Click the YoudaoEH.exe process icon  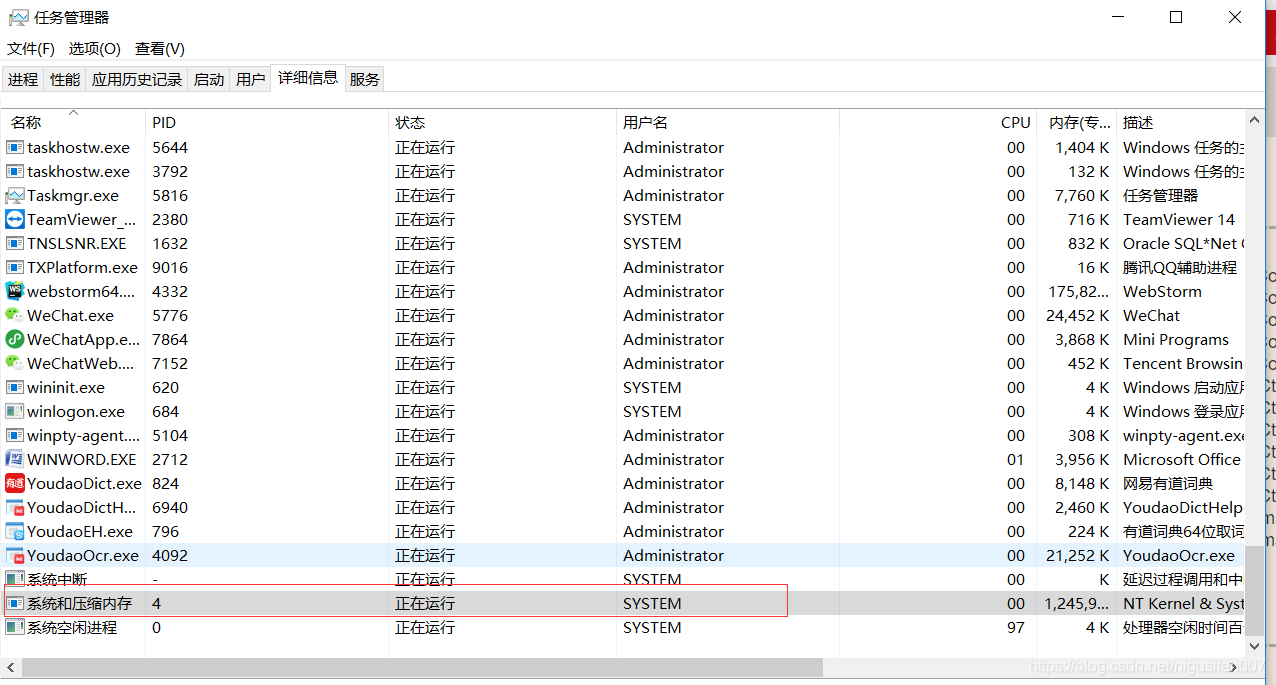(x=15, y=531)
